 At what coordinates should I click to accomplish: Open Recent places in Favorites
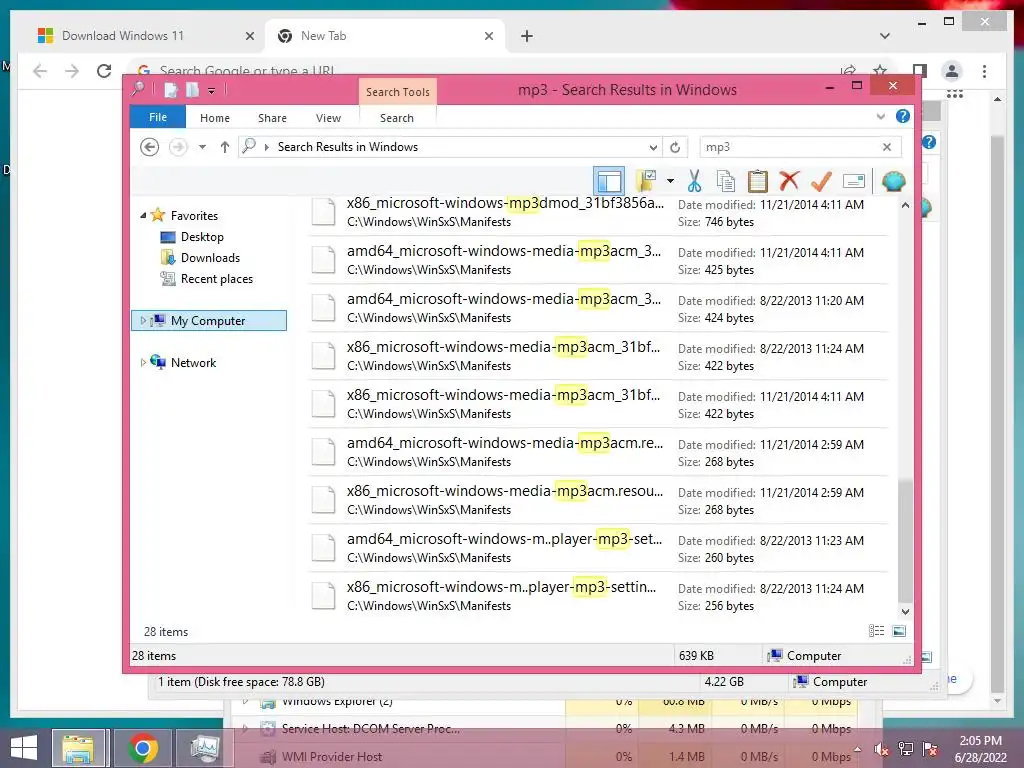(217, 279)
